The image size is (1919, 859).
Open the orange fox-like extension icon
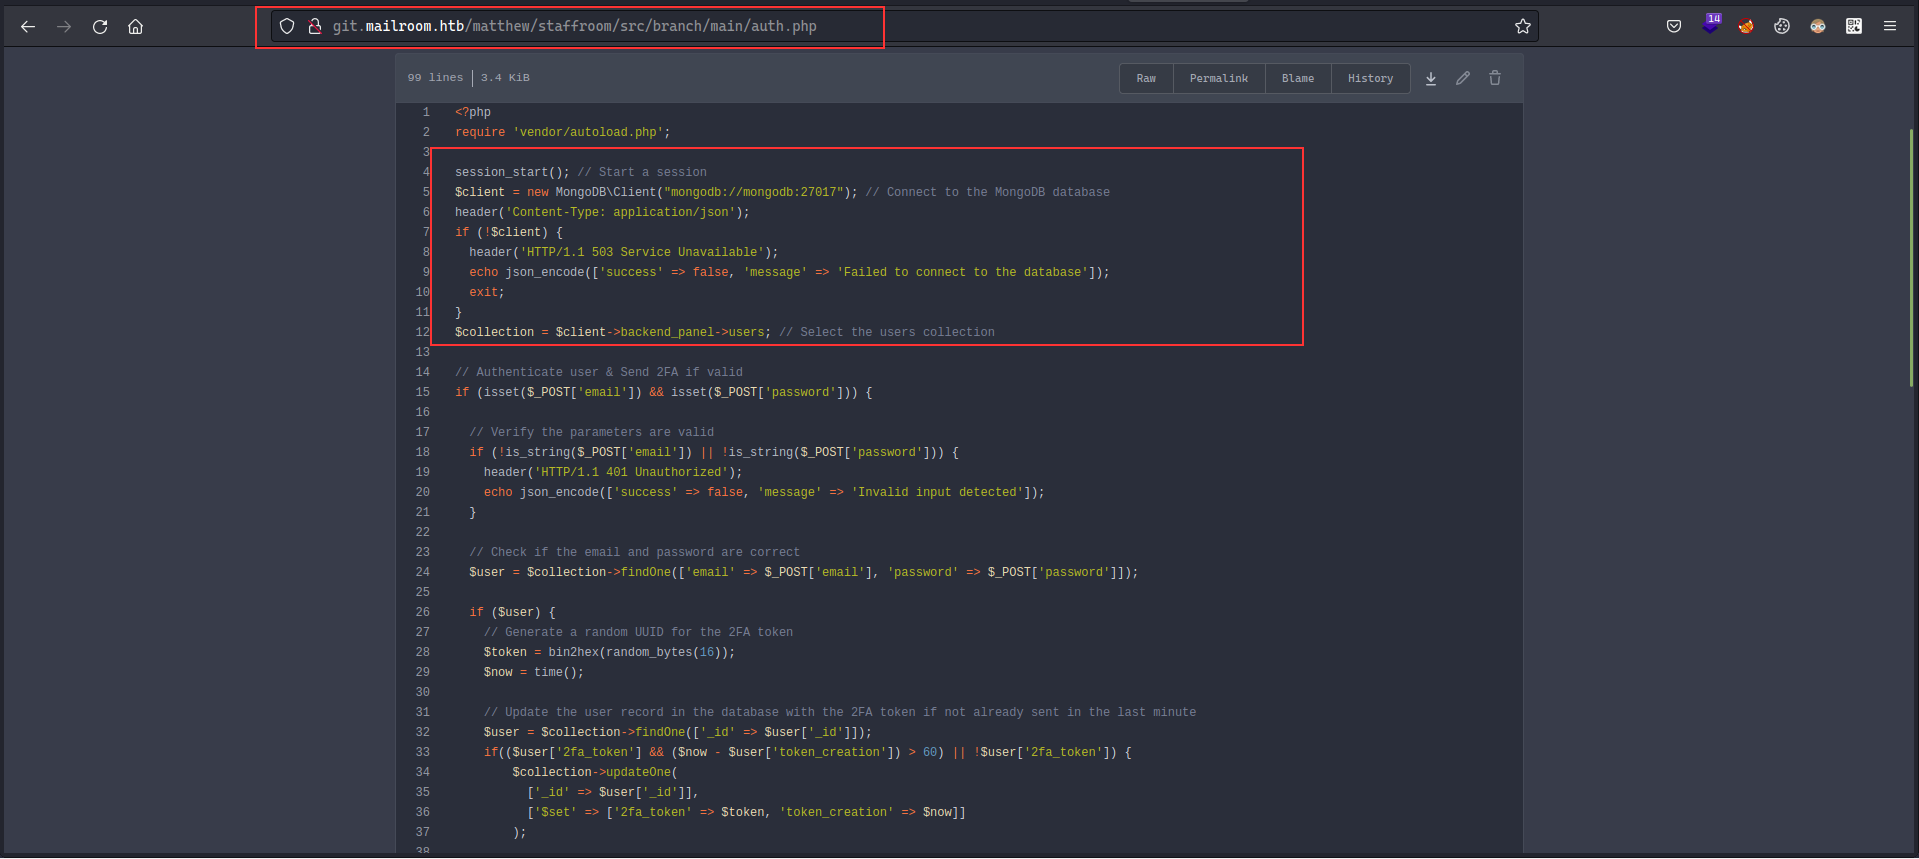pos(1746,26)
